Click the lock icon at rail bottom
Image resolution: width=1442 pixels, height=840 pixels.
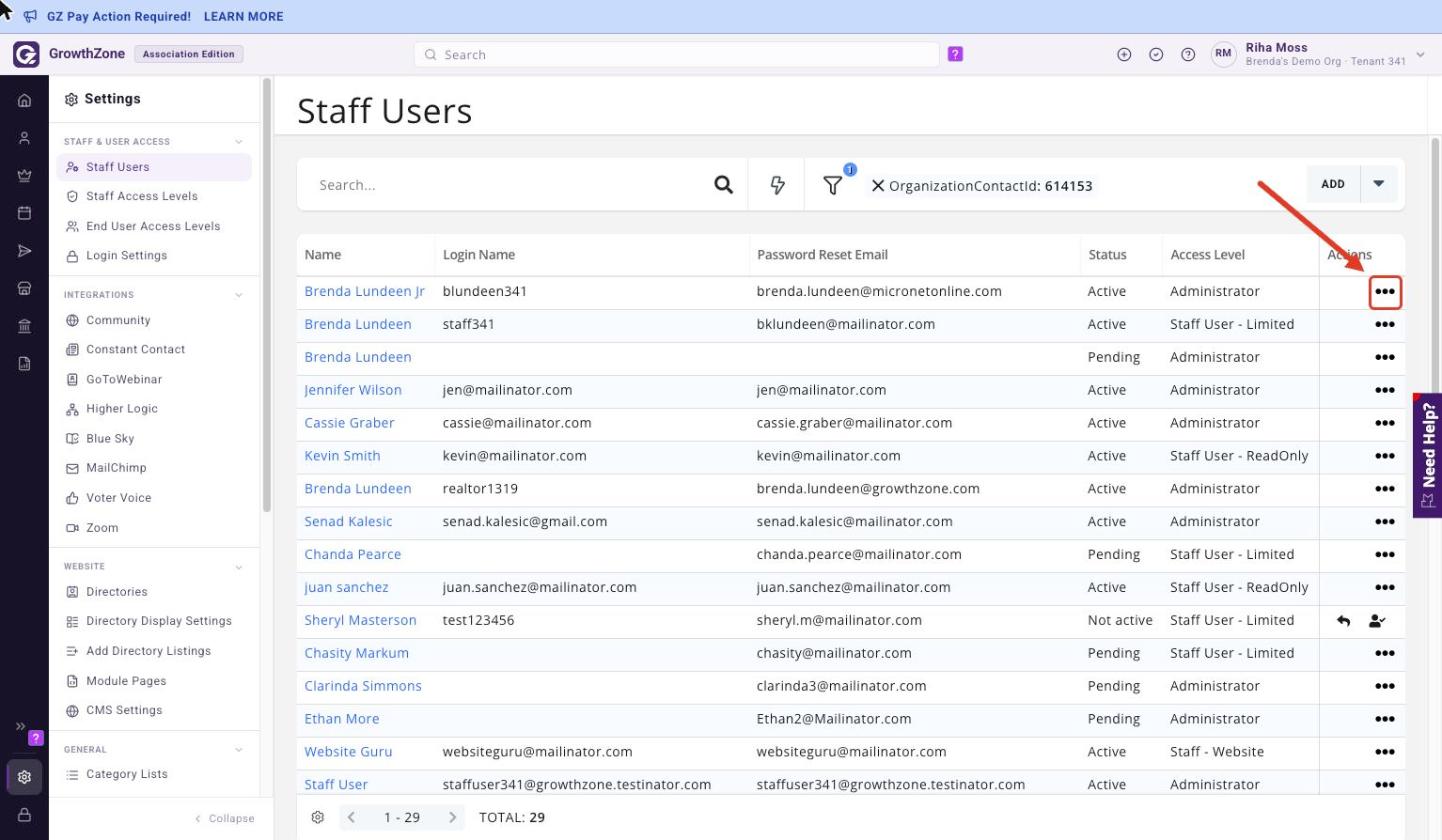coord(25,815)
